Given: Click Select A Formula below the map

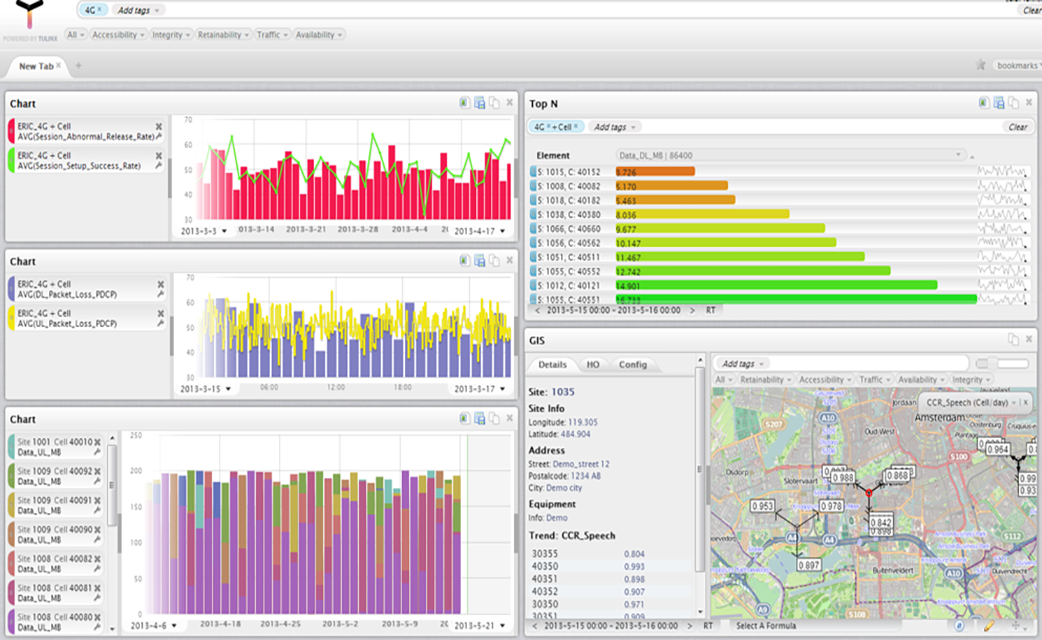Looking at the screenshot, I should click(x=766, y=625).
